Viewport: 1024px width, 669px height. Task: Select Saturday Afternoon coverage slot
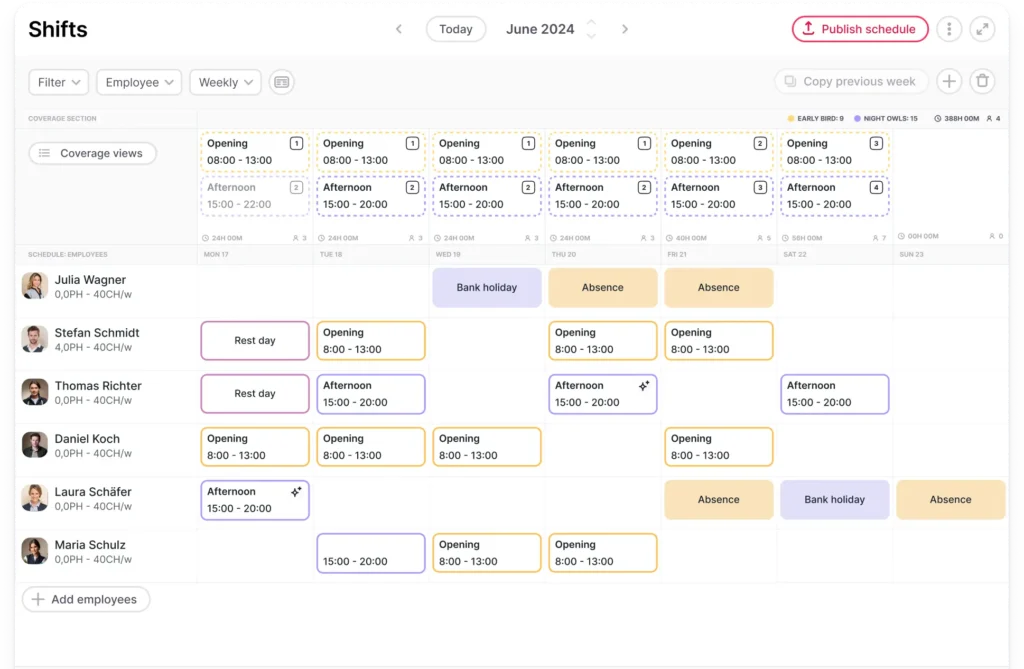click(x=835, y=195)
